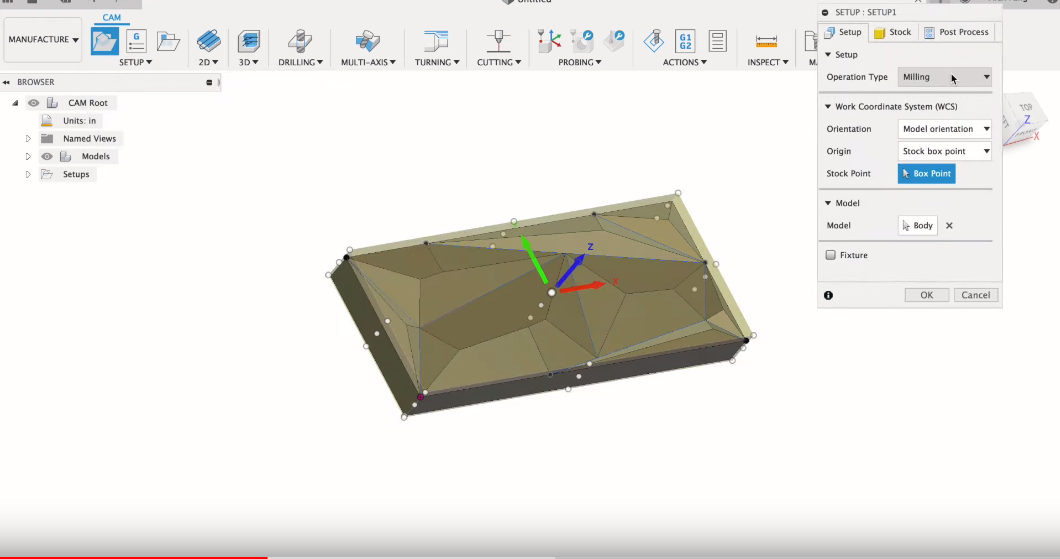Expand the Named Views tree node
This screenshot has height=559, width=1060.
(28, 139)
